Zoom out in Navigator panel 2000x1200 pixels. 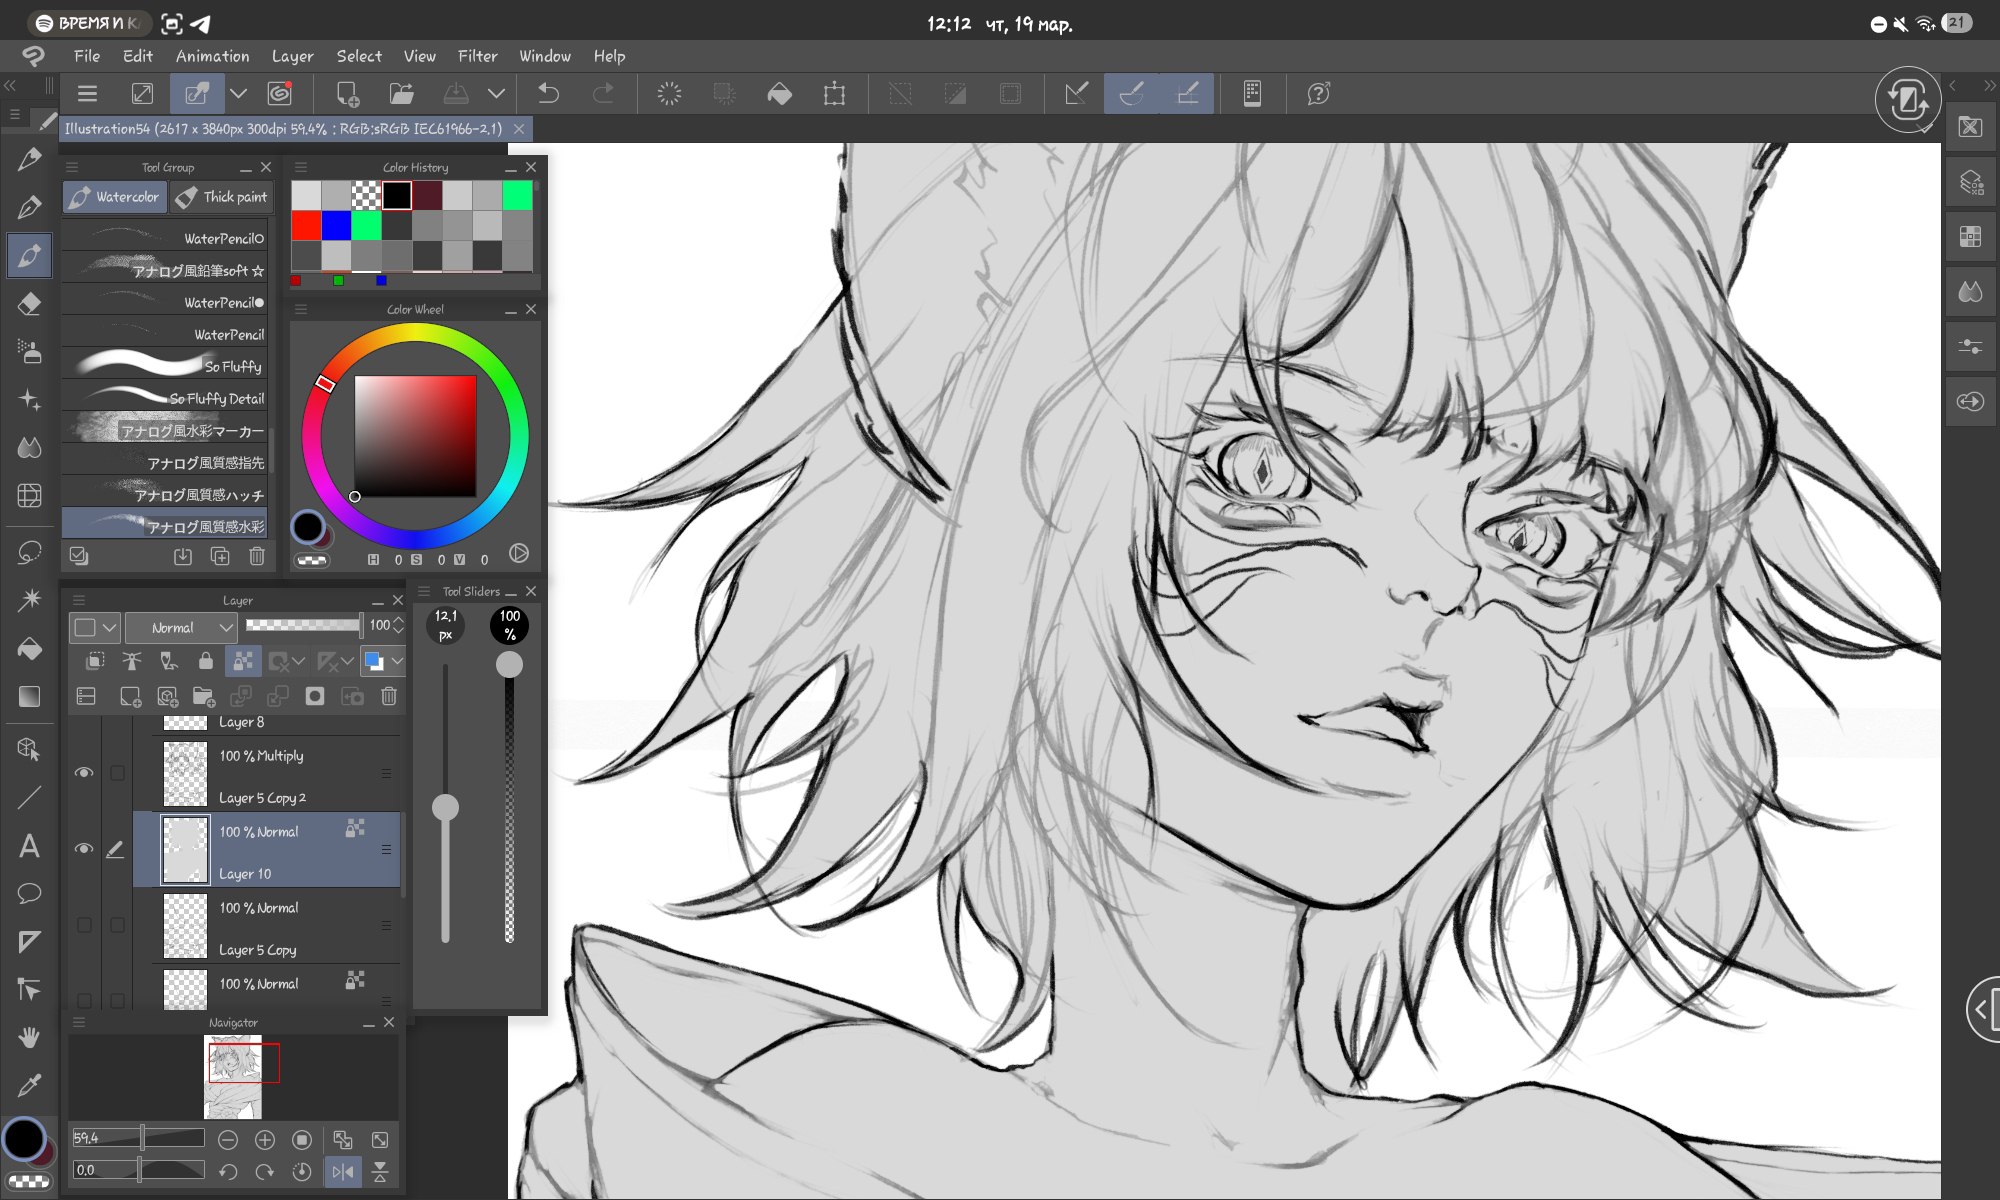click(x=228, y=1140)
